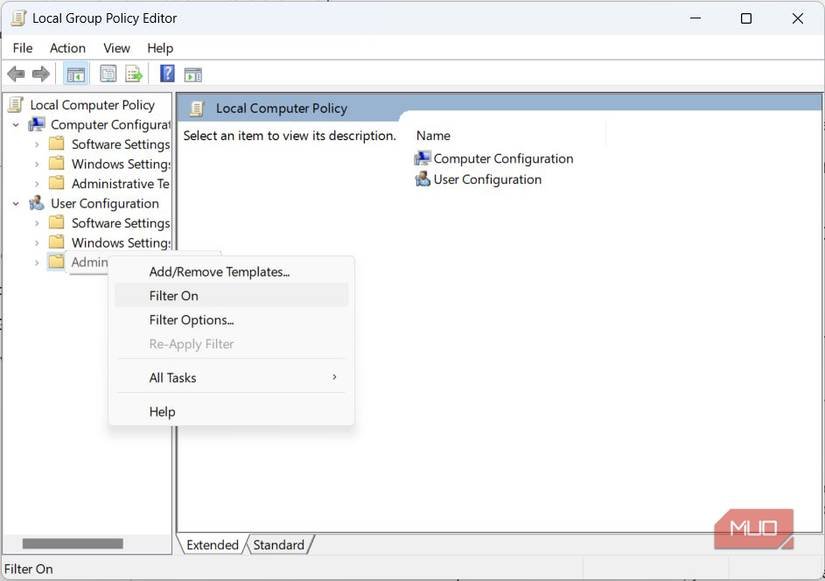Click the Export List toolbar icon
Viewport: 825px width, 581px height.
pos(133,74)
